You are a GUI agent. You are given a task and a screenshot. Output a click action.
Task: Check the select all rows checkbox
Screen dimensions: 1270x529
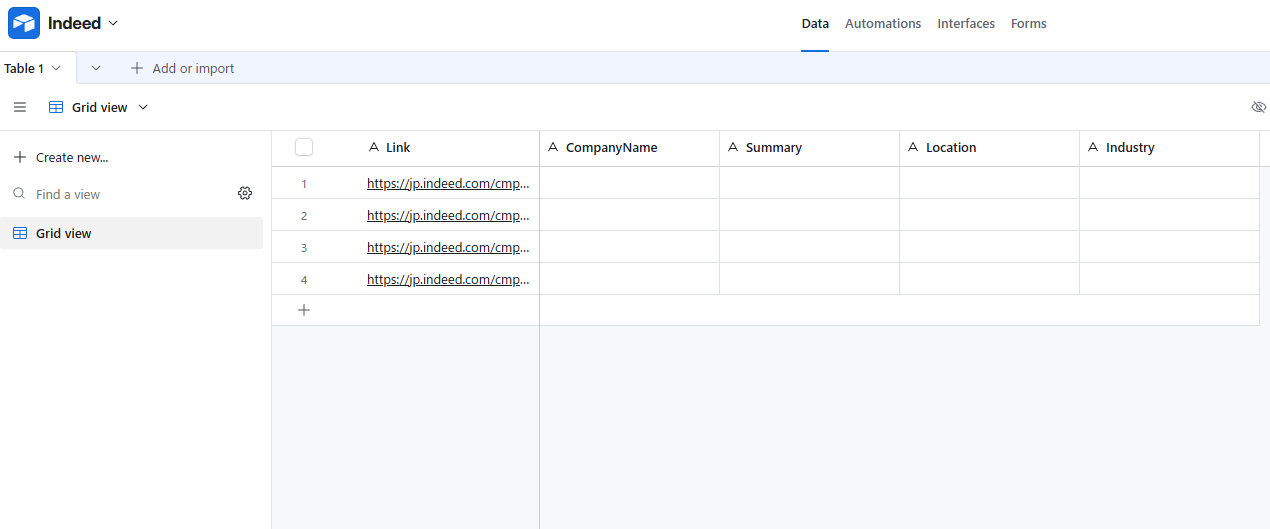click(x=304, y=147)
